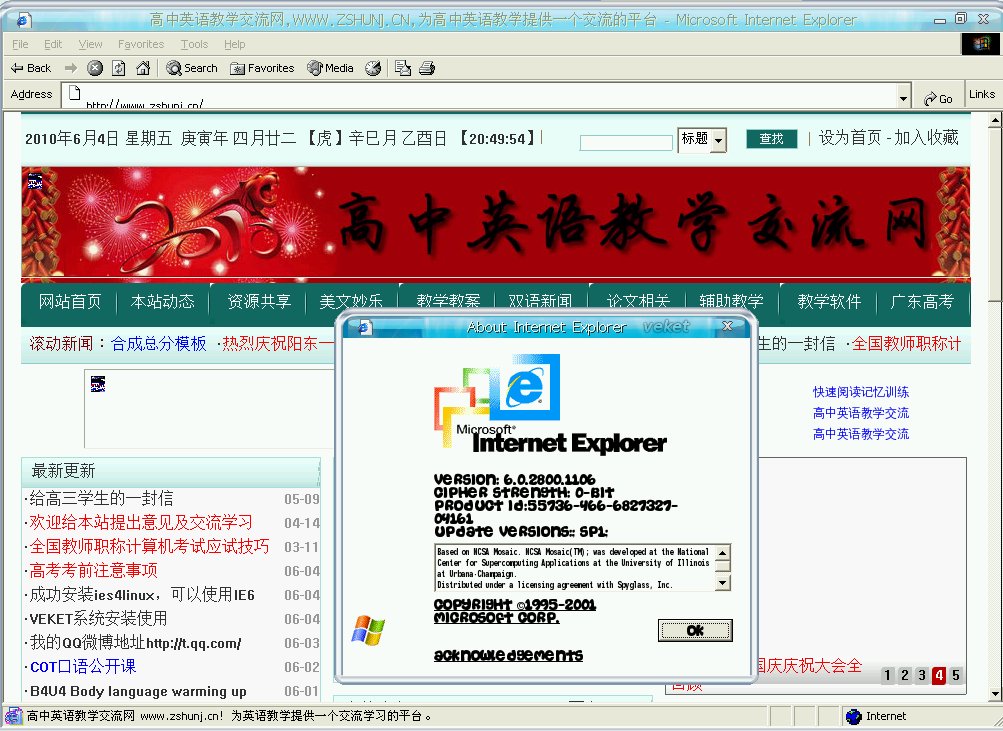The image size is (1003, 731).
Task: Expand the address bar dropdown arrow
Action: point(903,98)
